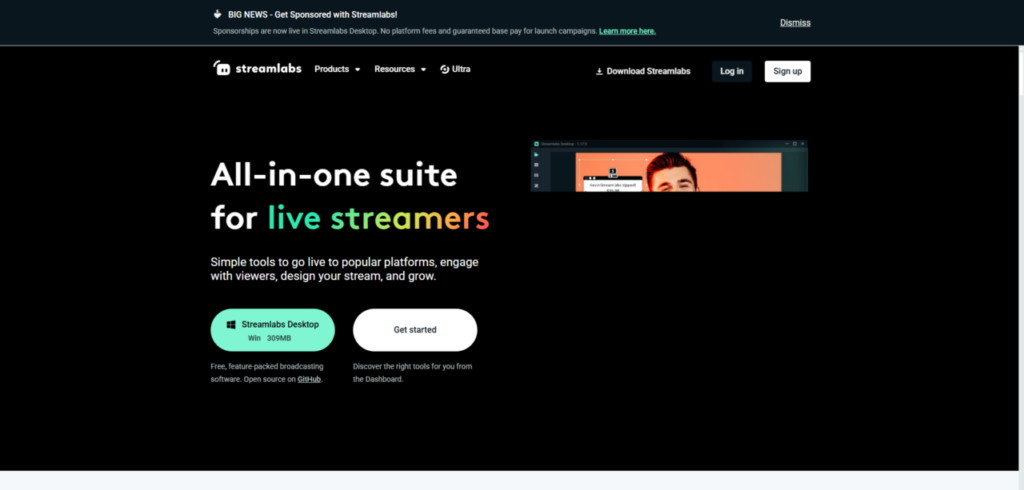Screen dimensions: 1024x490
Task: Open the GitHub link
Action: [x=309, y=379]
